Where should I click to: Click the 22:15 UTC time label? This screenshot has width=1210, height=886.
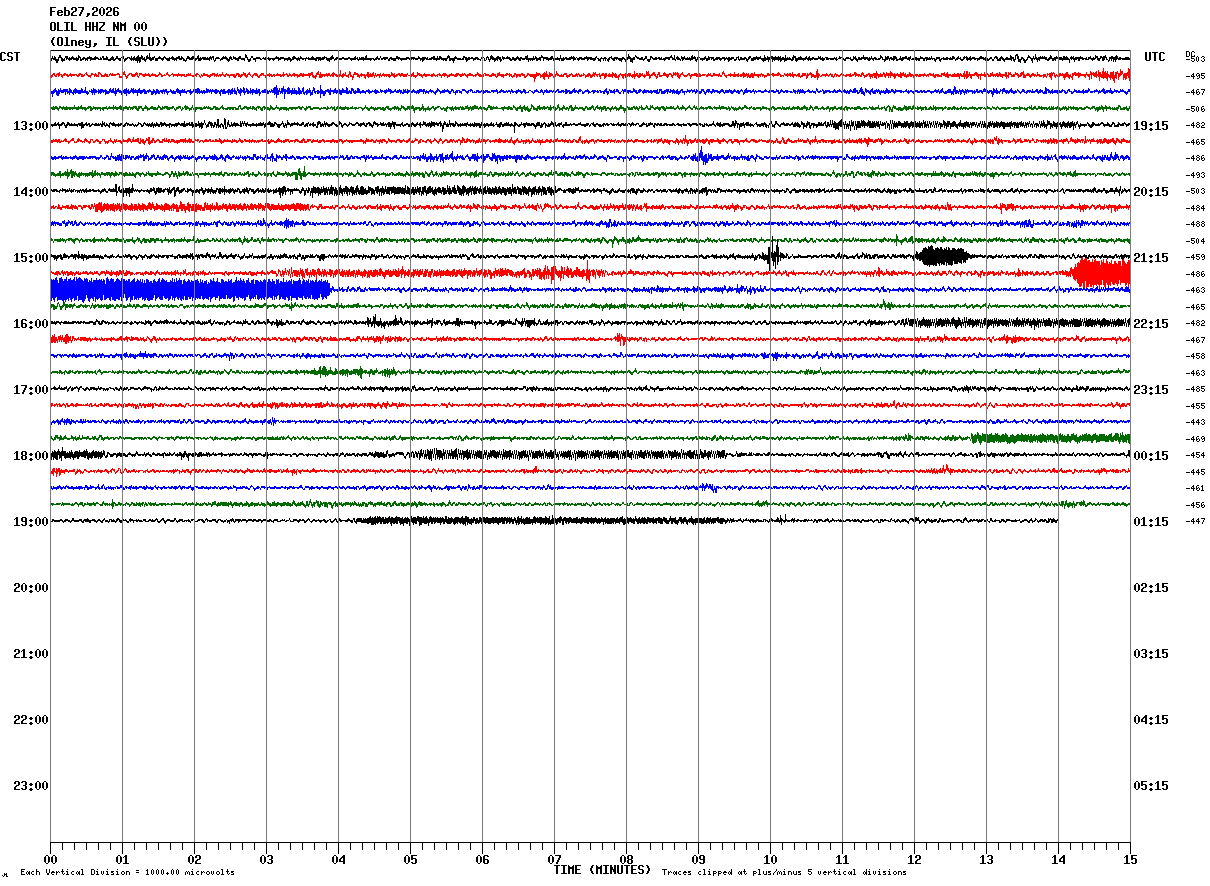pyautogui.click(x=1151, y=324)
